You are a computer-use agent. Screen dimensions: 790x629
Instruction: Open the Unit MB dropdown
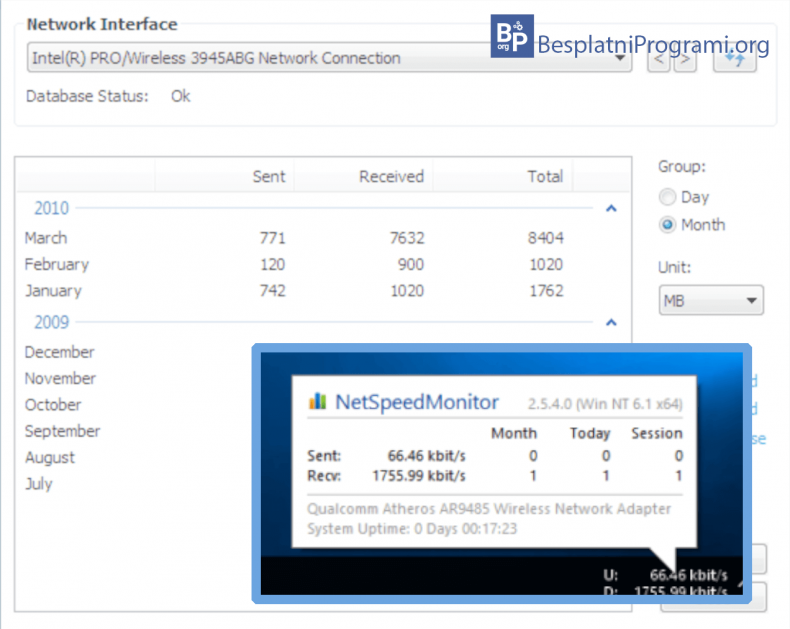(x=711, y=301)
